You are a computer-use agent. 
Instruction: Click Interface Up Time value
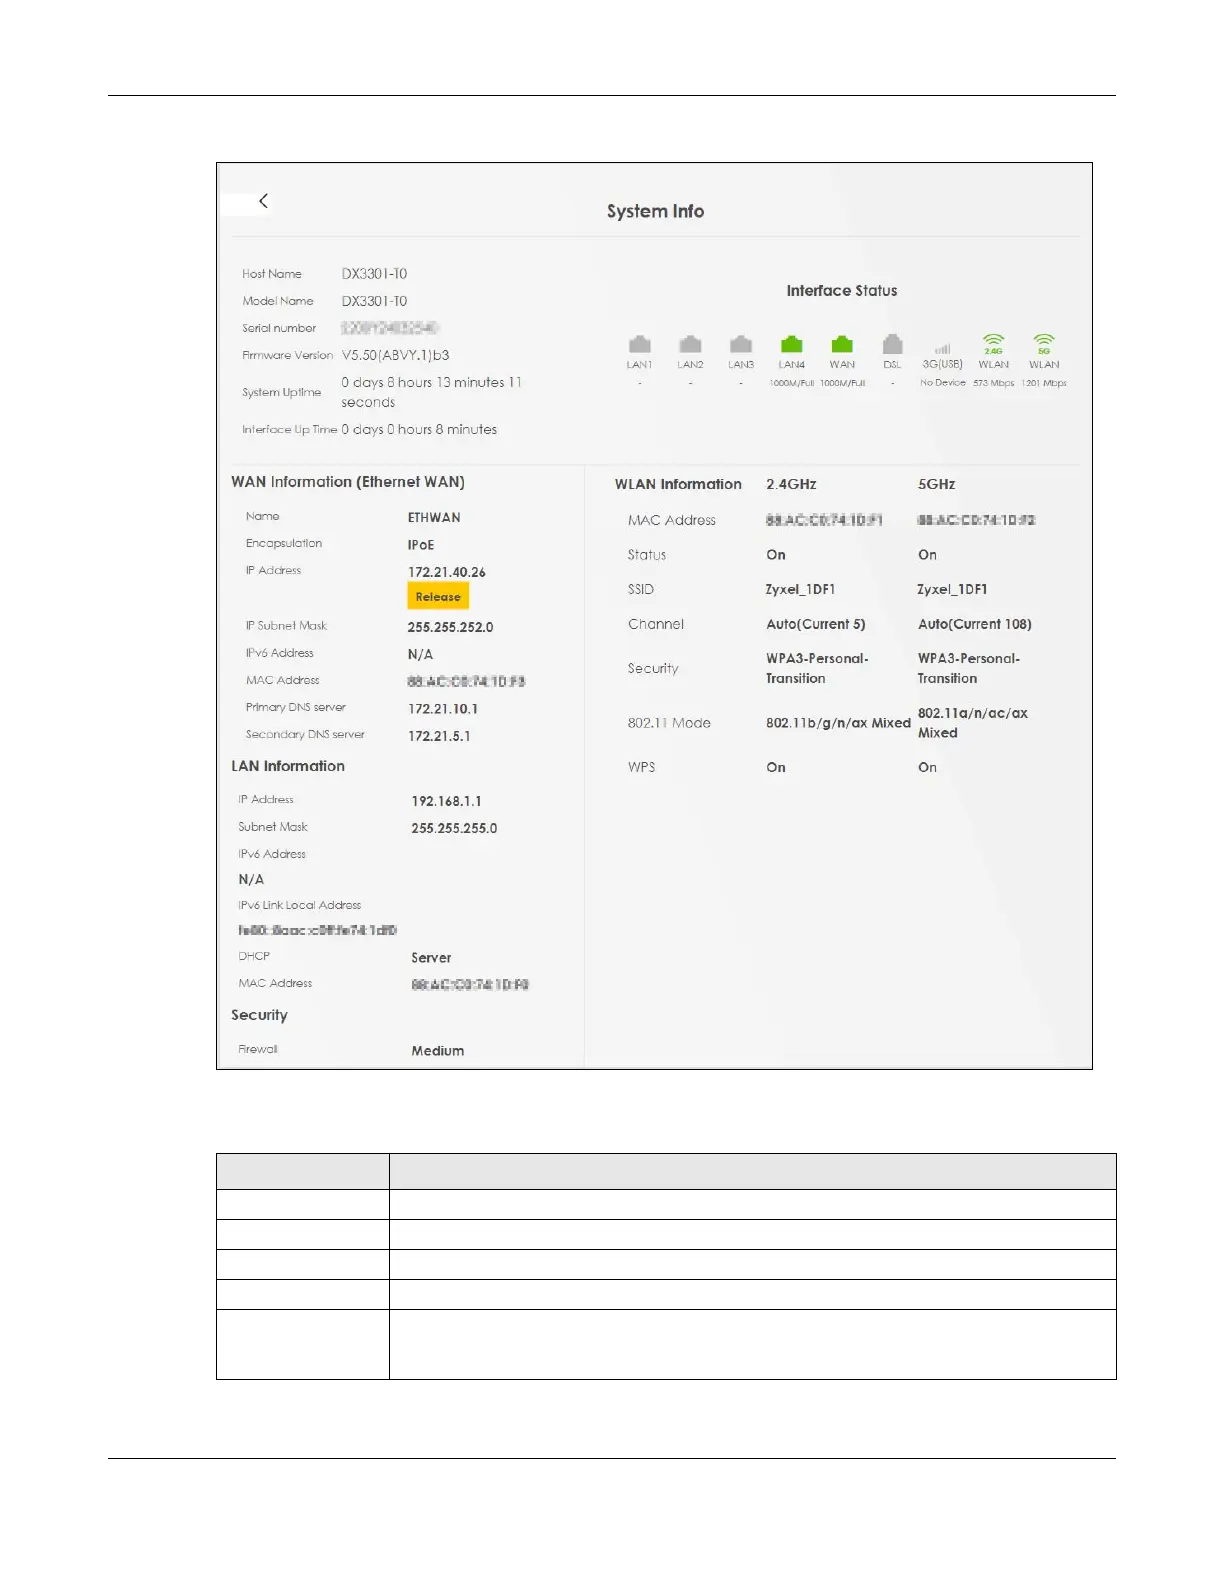(419, 429)
